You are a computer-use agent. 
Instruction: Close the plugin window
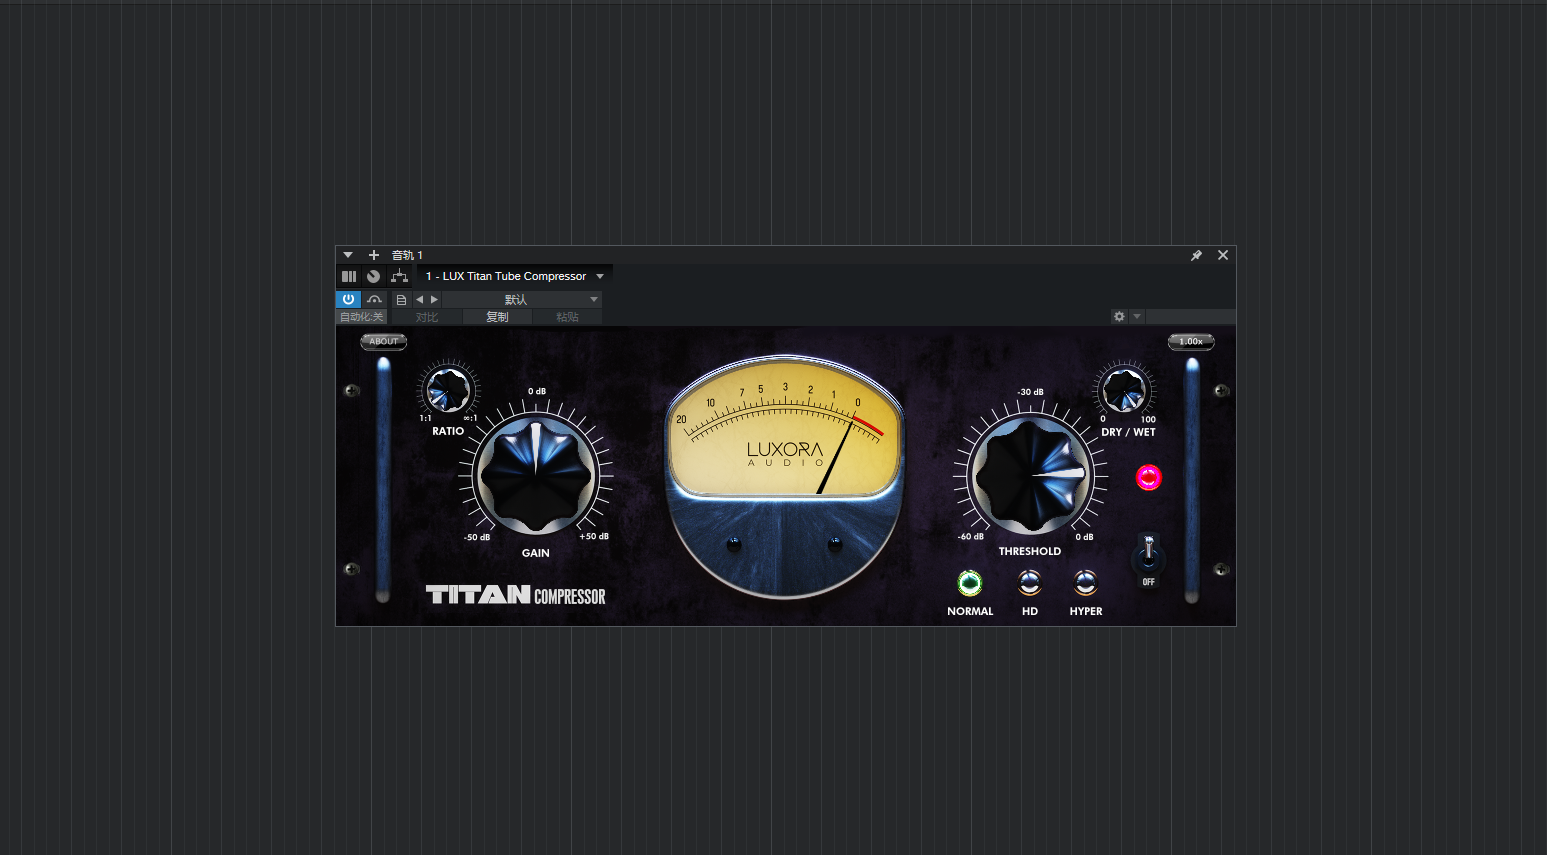point(1223,255)
